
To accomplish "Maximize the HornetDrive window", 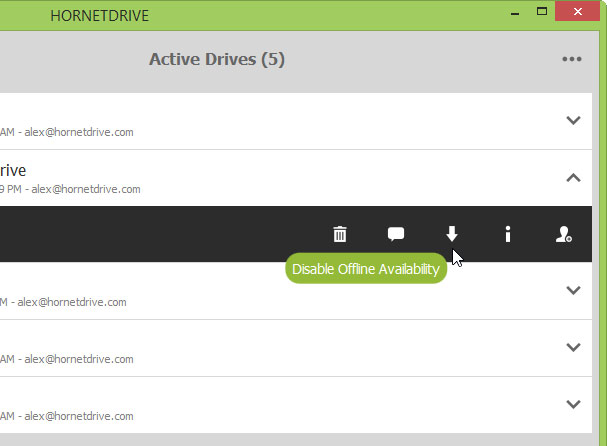I will click(542, 12).
